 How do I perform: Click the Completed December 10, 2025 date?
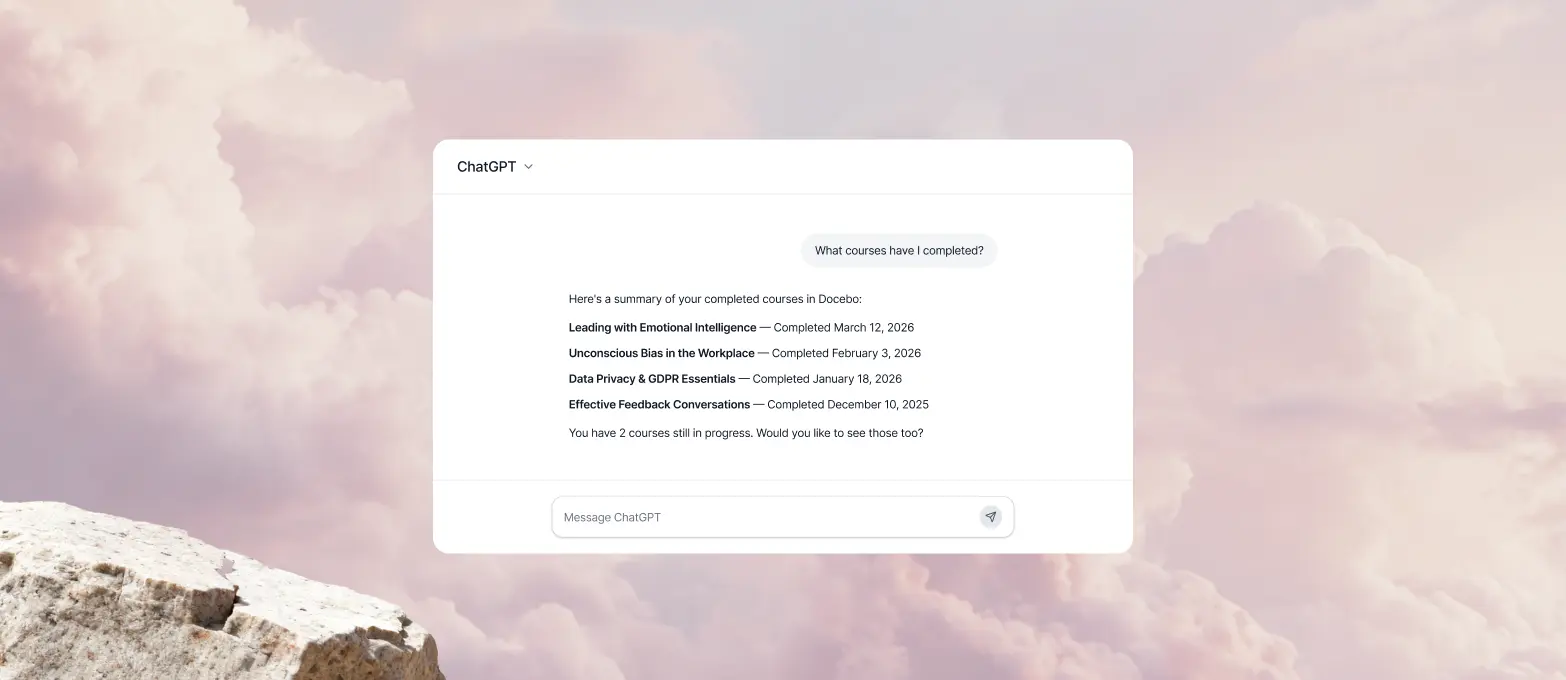848,405
